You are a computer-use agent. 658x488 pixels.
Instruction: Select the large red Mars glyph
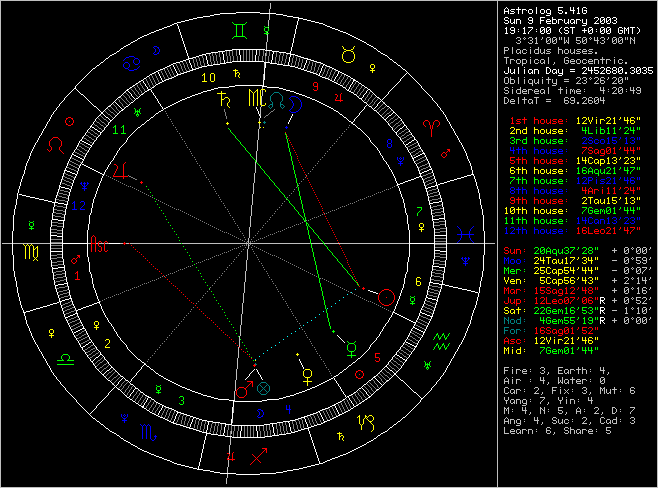244,390
